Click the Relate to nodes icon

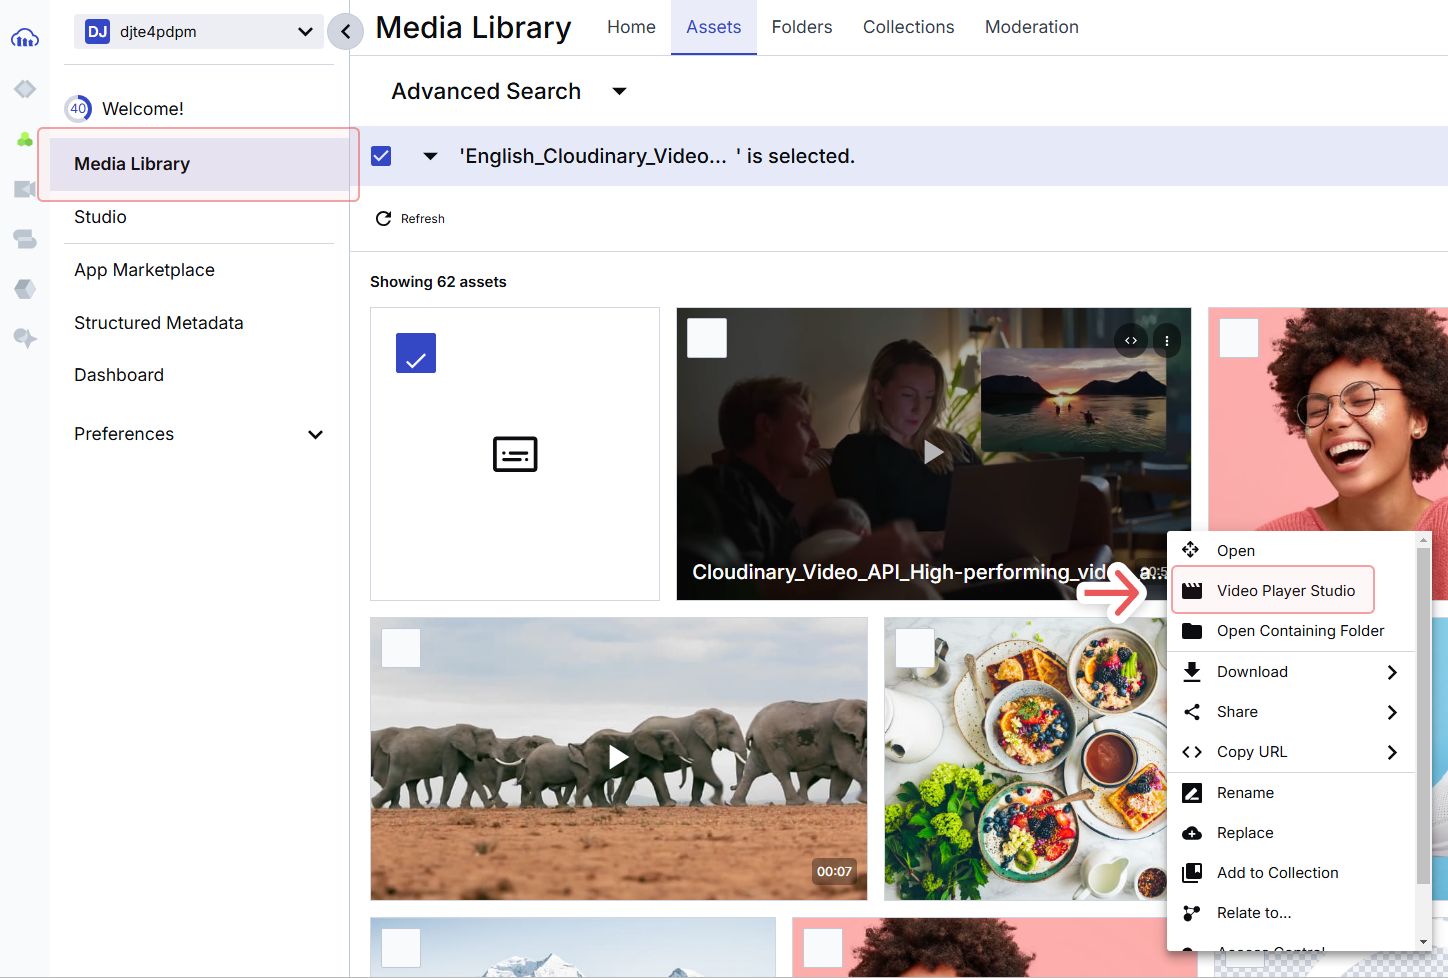click(x=1192, y=913)
